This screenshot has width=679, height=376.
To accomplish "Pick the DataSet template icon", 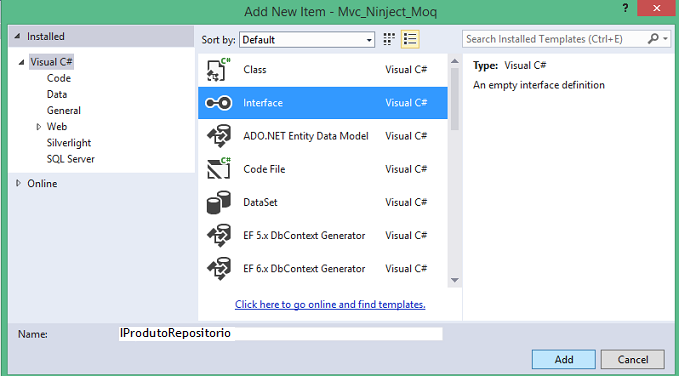I will click(x=219, y=202).
